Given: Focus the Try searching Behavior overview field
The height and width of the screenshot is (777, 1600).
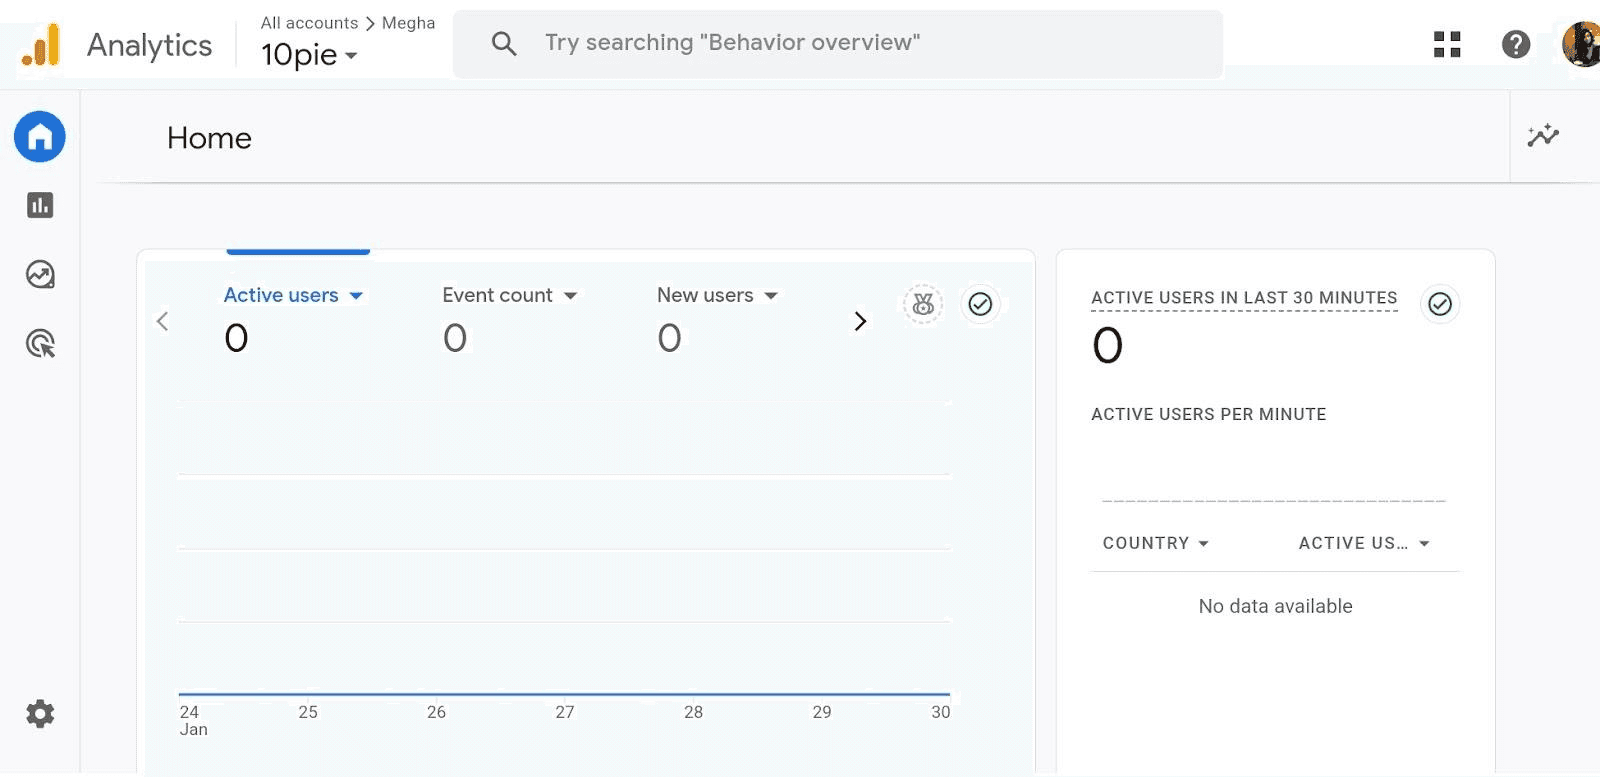Looking at the screenshot, I should [x=838, y=43].
